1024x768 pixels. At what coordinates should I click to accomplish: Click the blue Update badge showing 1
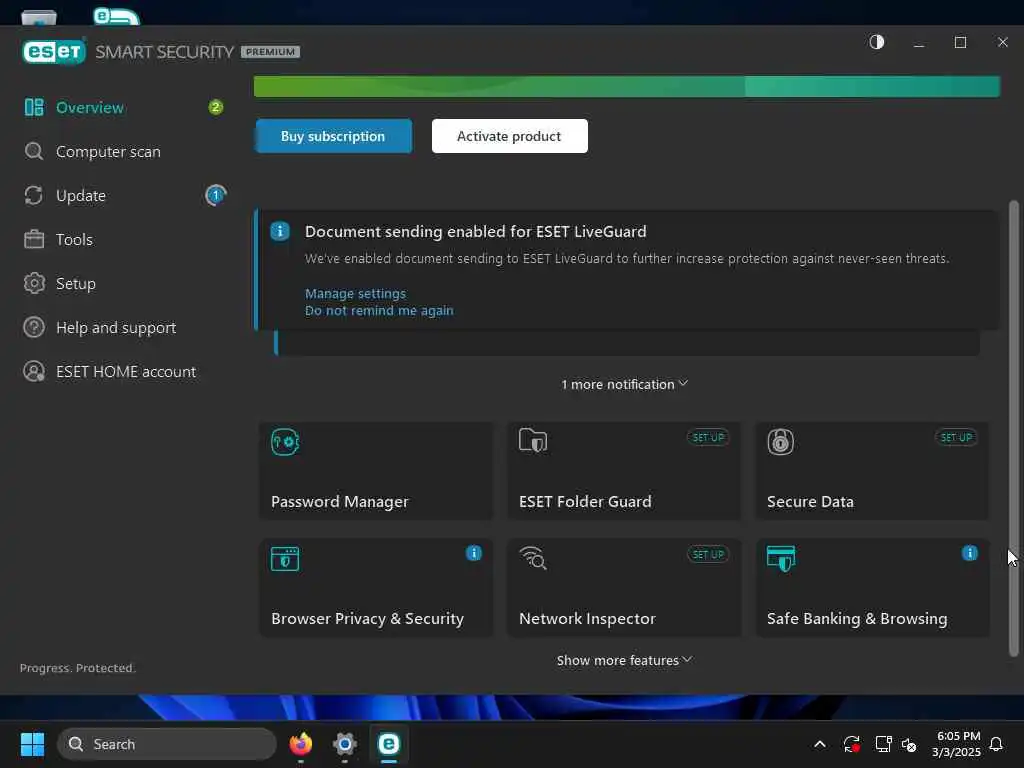(216, 195)
